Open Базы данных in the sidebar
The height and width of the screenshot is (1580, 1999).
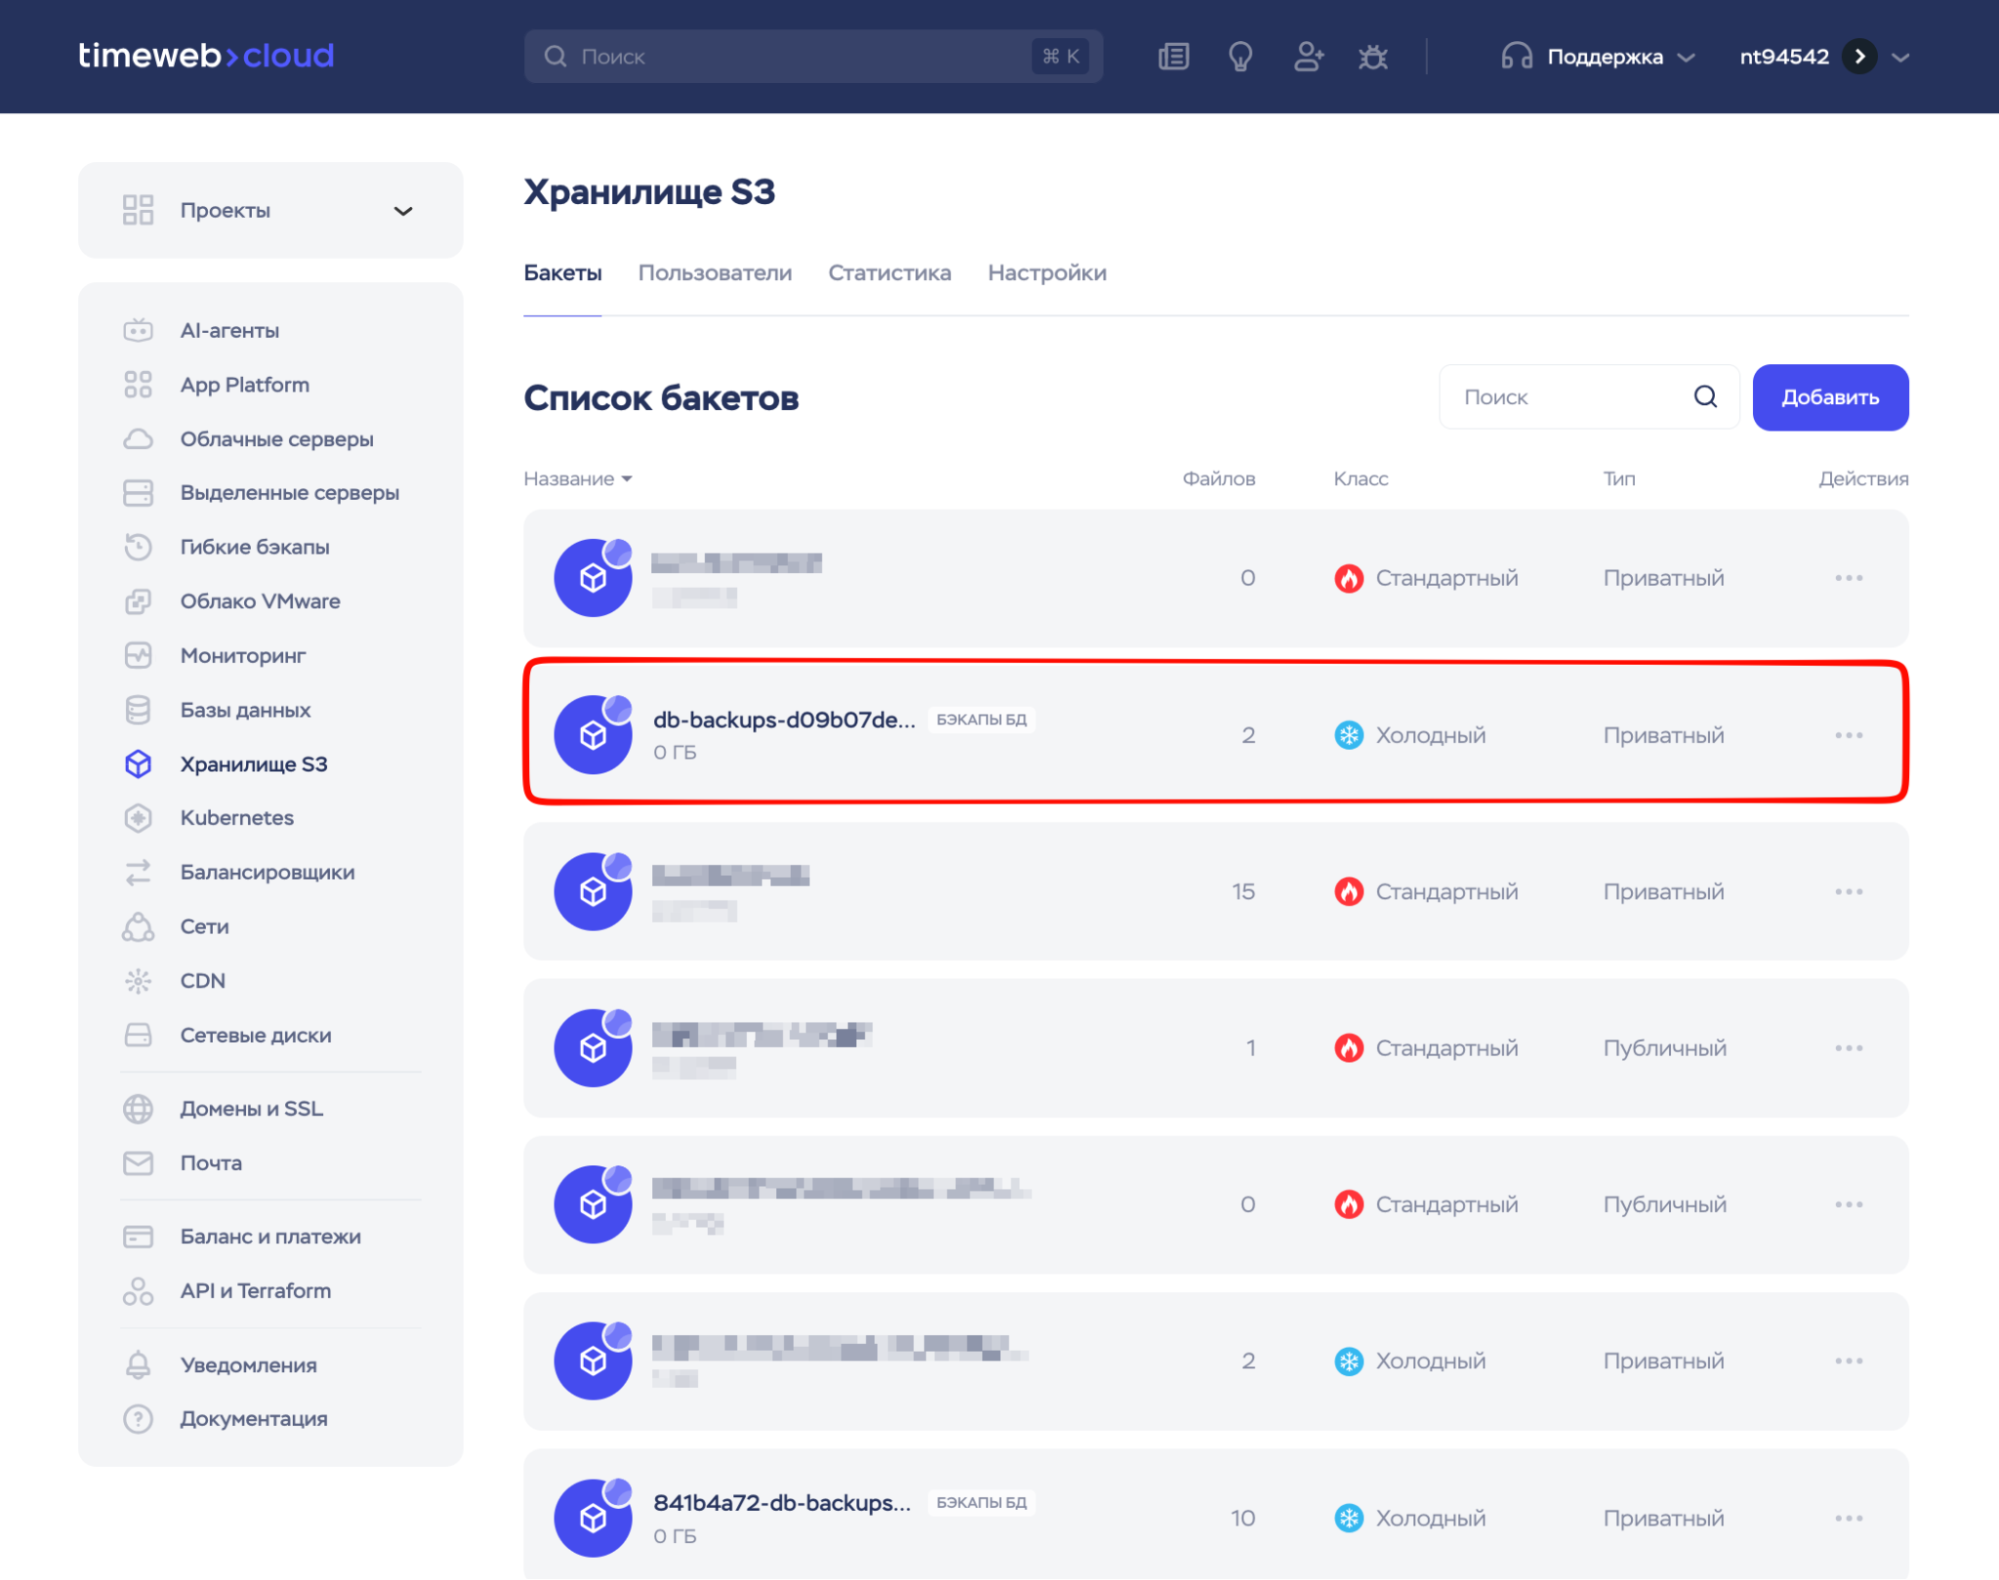click(245, 709)
